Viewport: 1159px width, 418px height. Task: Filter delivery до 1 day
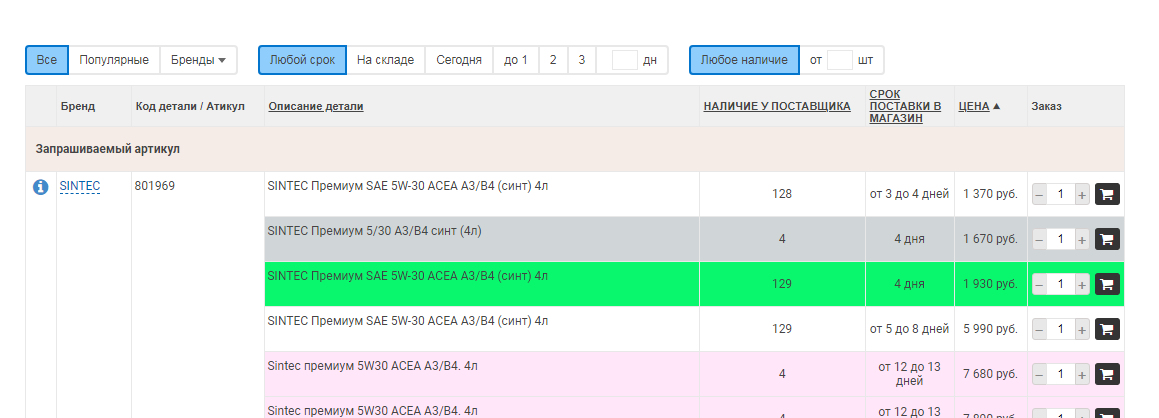[x=516, y=60]
